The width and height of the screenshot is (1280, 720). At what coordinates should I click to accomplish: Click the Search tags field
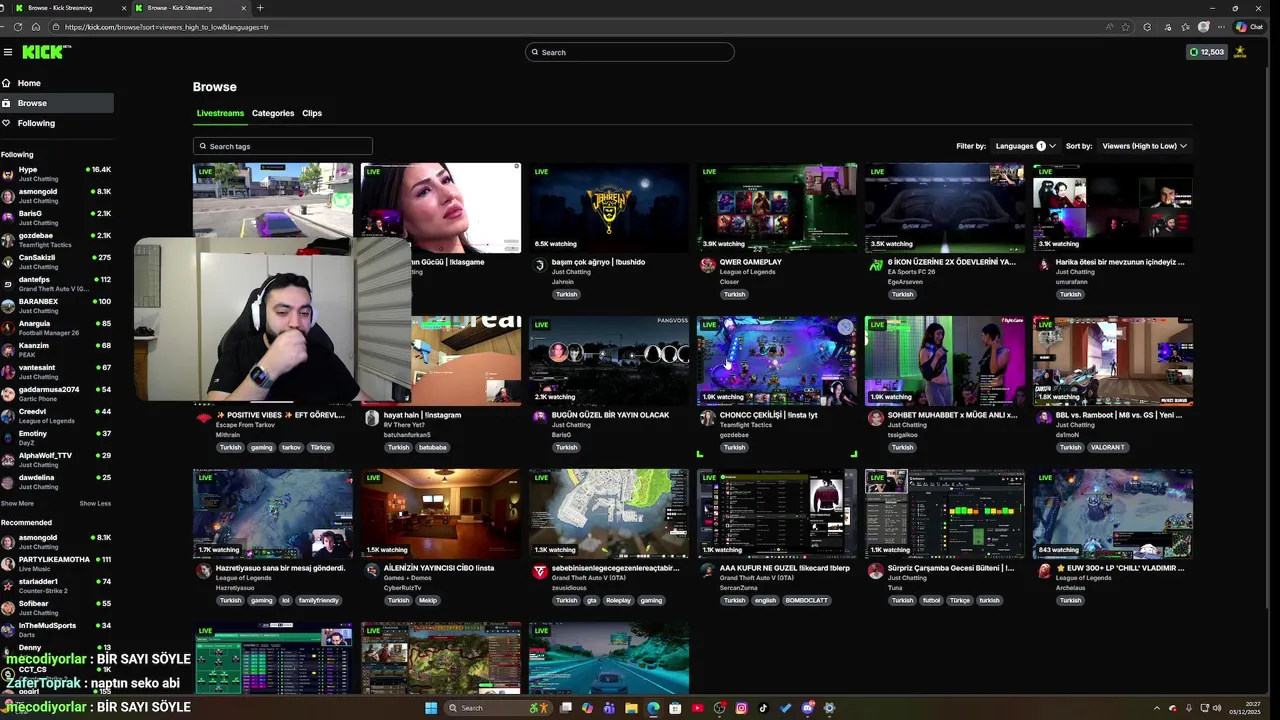coord(283,146)
